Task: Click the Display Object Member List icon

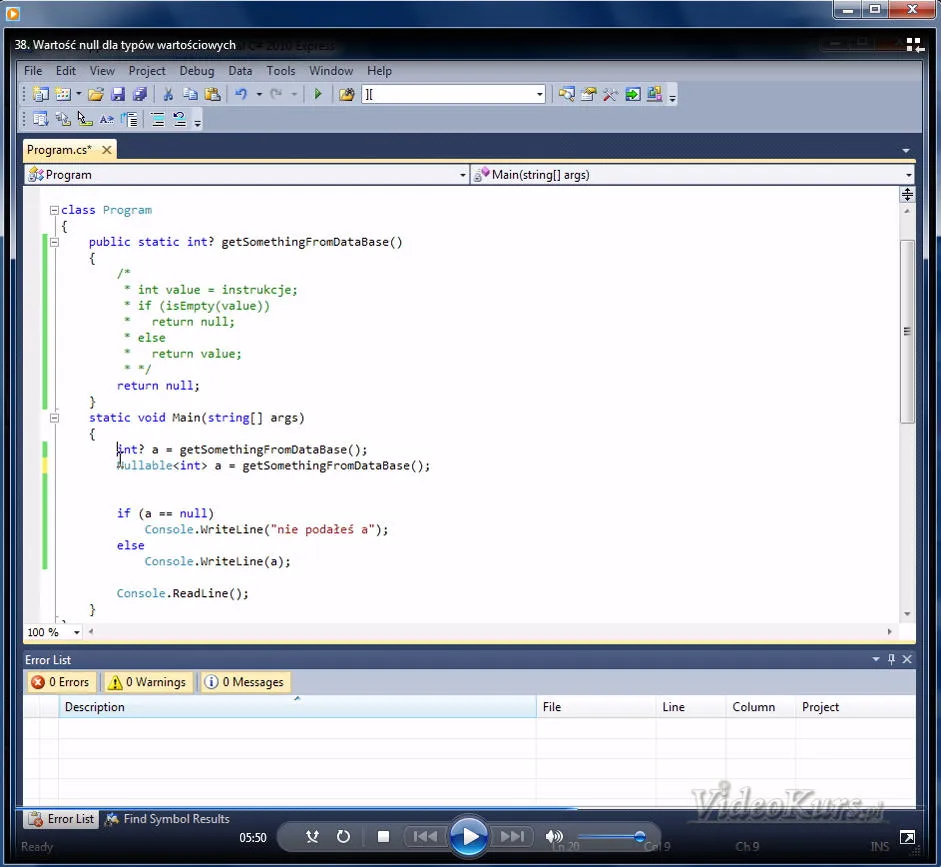Action: tap(40, 119)
